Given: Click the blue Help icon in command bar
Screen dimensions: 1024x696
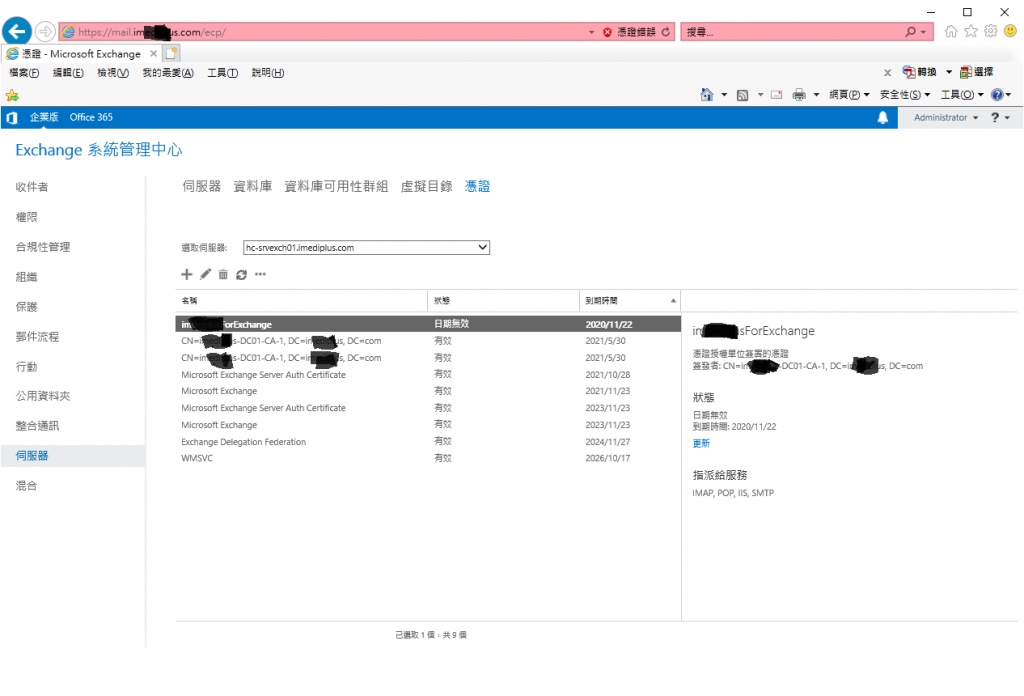Looking at the screenshot, I should tap(997, 95).
